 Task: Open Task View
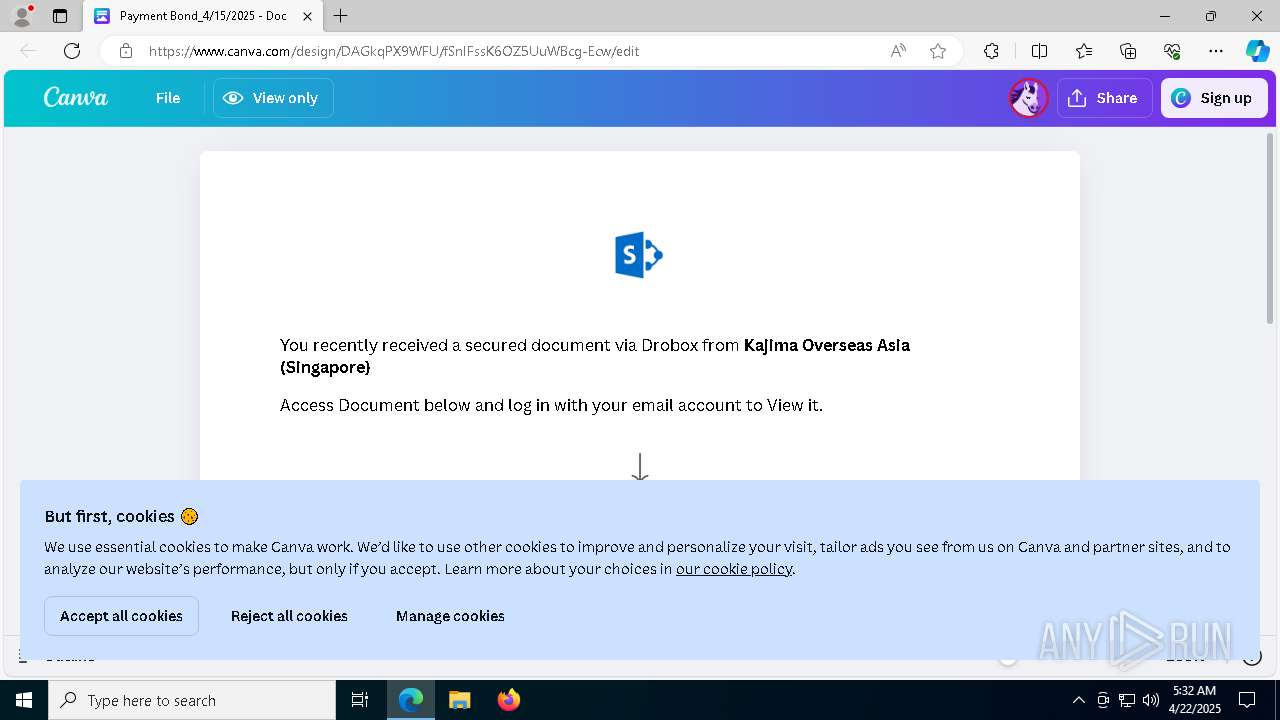pos(360,700)
